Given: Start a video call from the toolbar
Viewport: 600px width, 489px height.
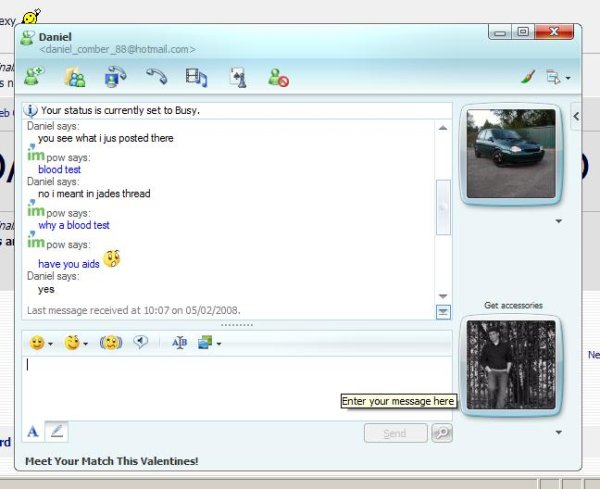Looking at the screenshot, I should coord(116,76).
